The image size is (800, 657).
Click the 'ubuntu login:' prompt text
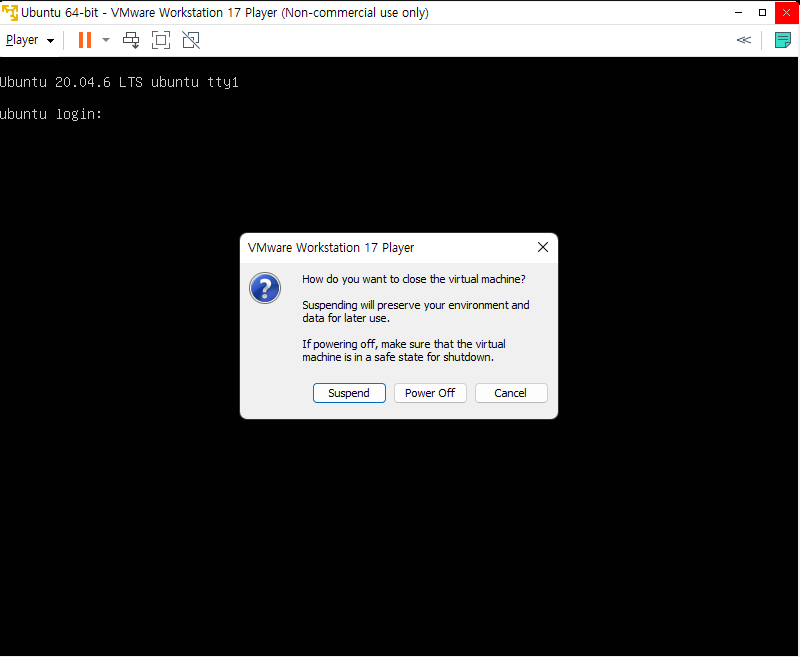[x=51, y=114]
